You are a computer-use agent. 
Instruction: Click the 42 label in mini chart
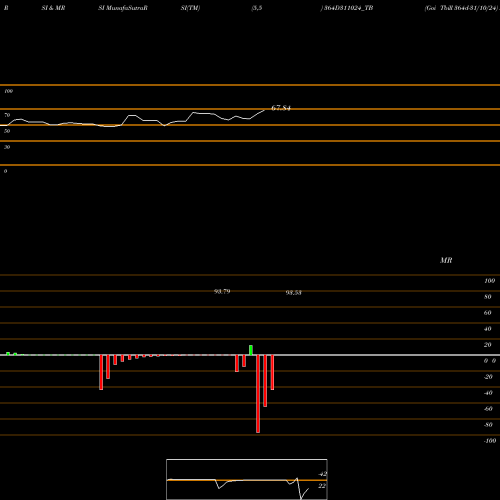pos(323,474)
